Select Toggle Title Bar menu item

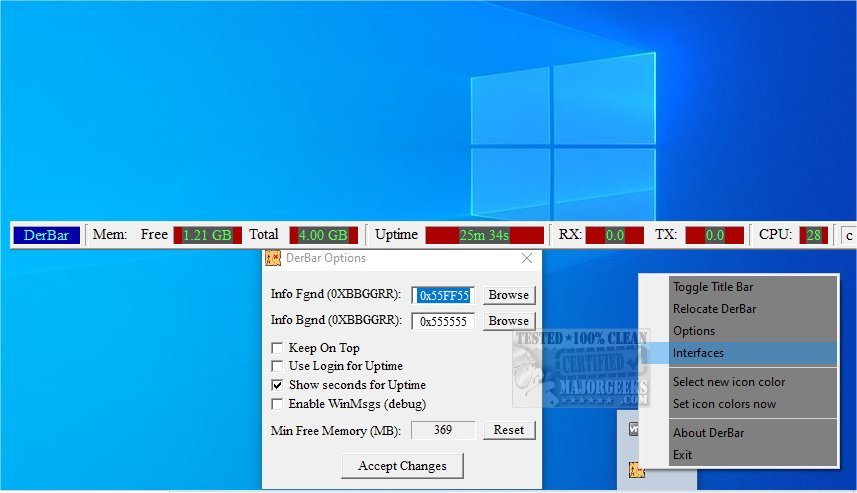coord(753,287)
